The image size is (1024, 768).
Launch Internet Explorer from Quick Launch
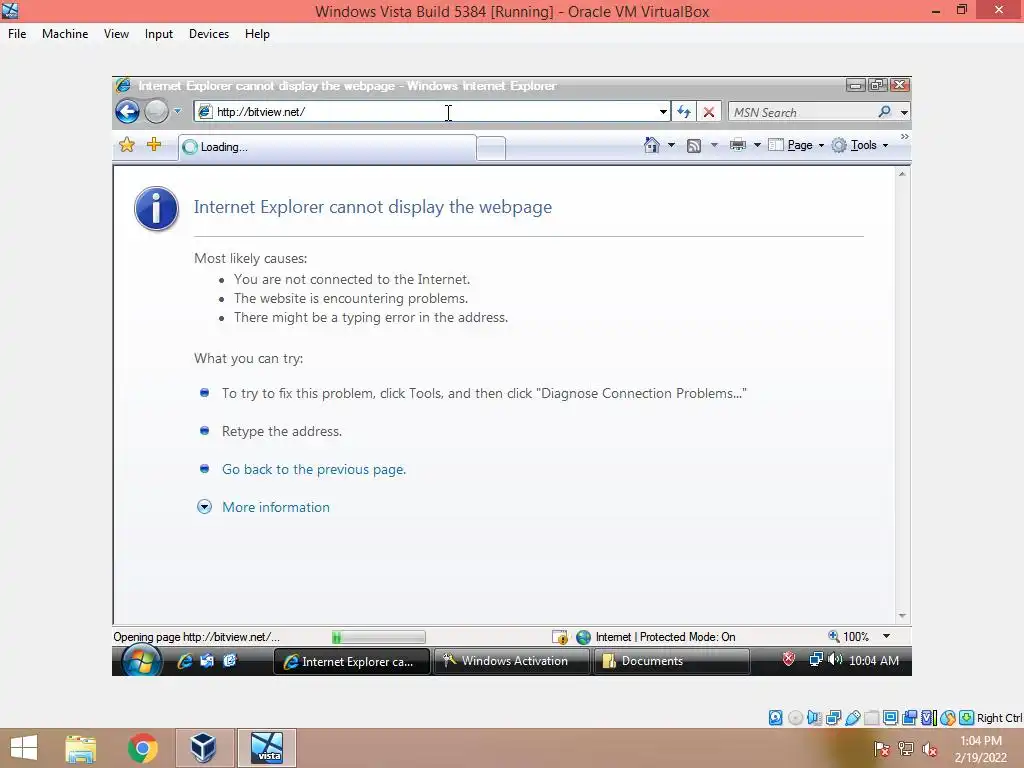(185, 661)
